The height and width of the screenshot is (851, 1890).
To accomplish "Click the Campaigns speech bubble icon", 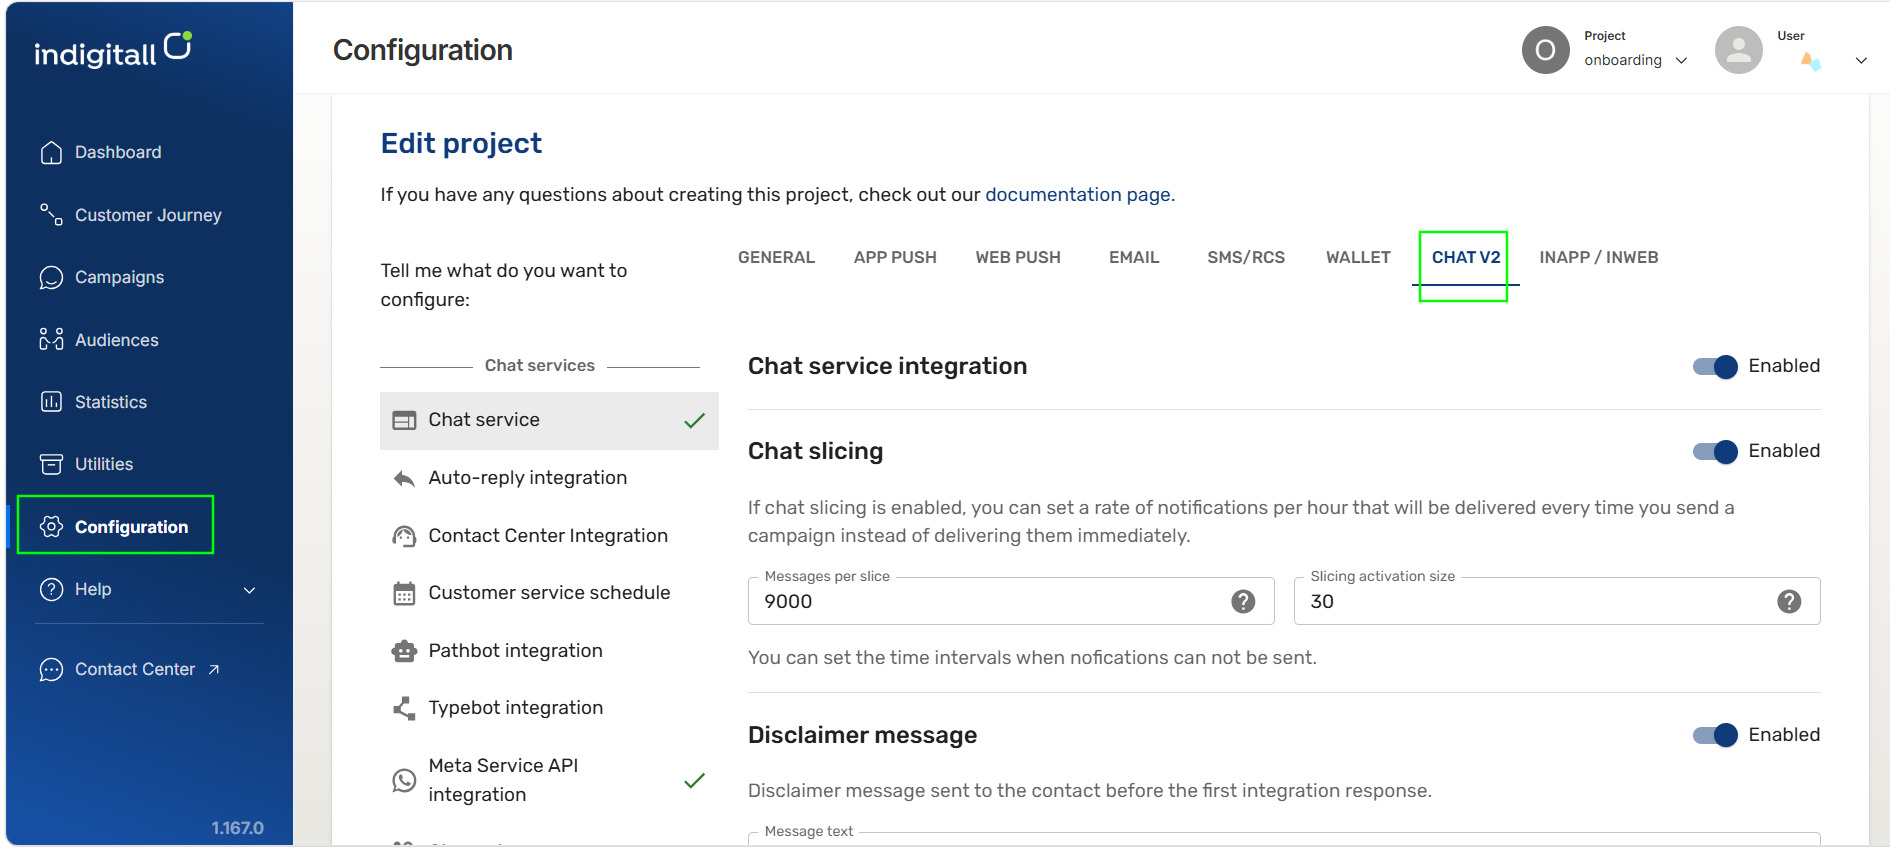I will pyautogui.click(x=51, y=277).
